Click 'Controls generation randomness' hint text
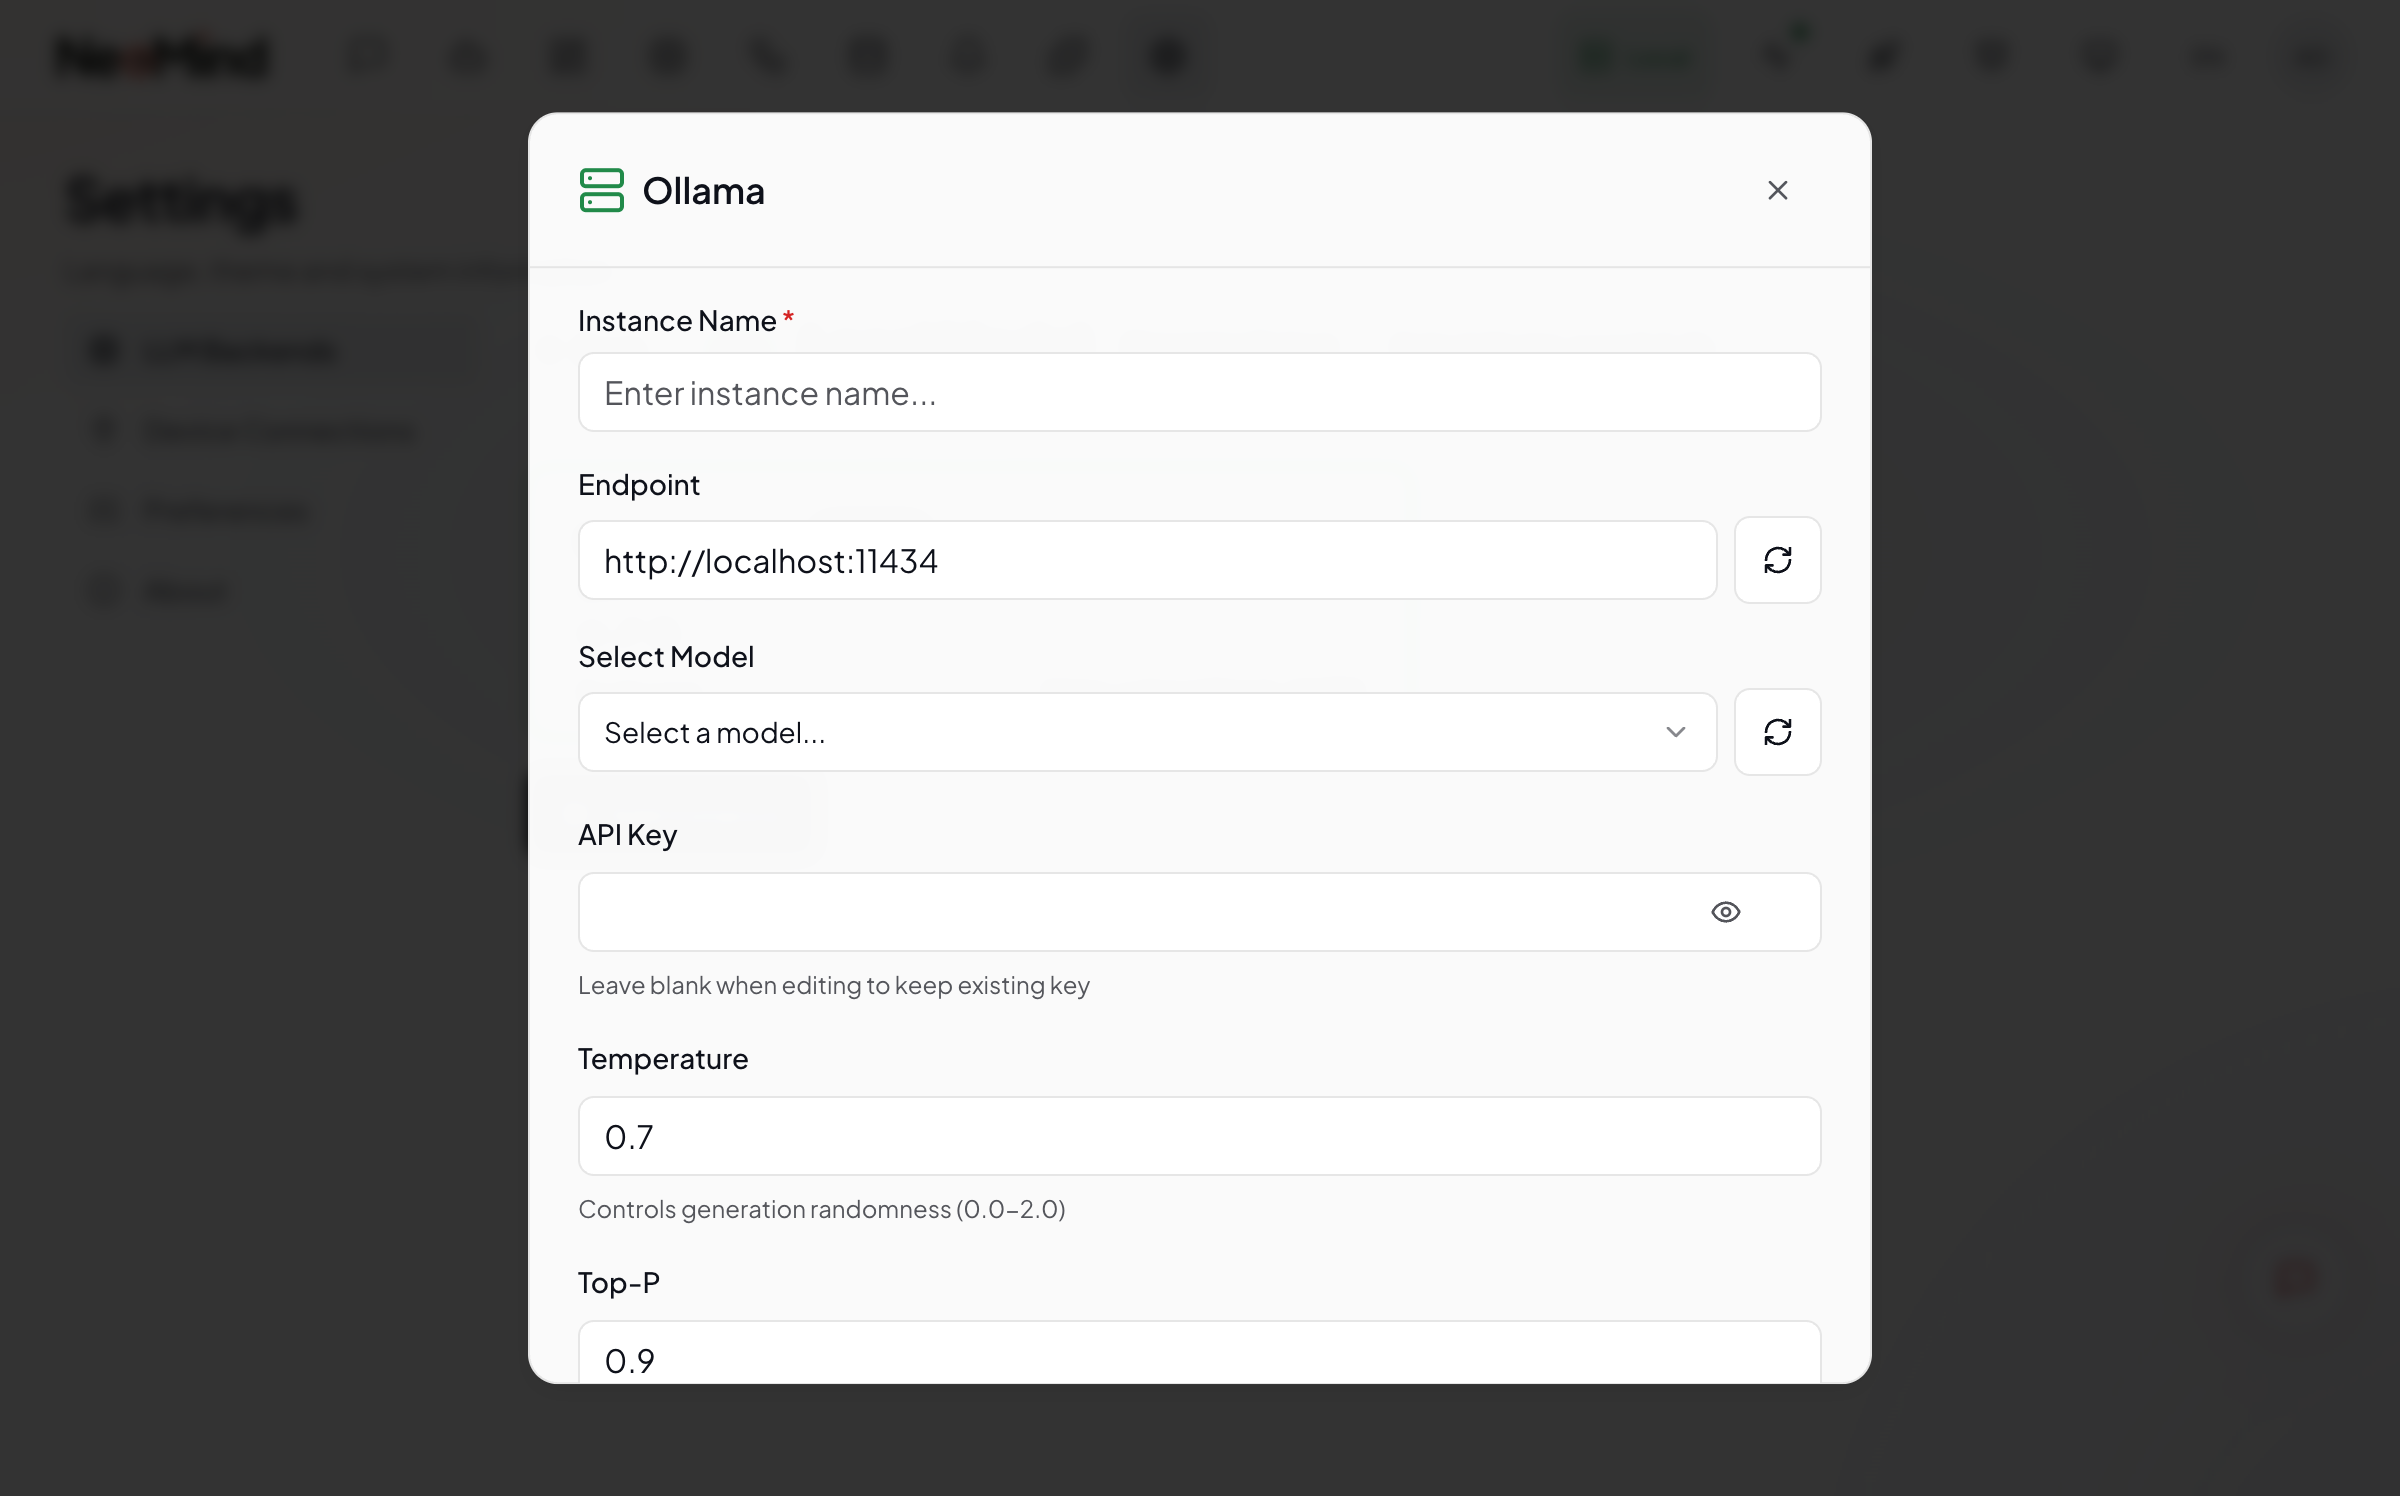The width and height of the screenshot is (2400, 1496). pos(821,1210)
